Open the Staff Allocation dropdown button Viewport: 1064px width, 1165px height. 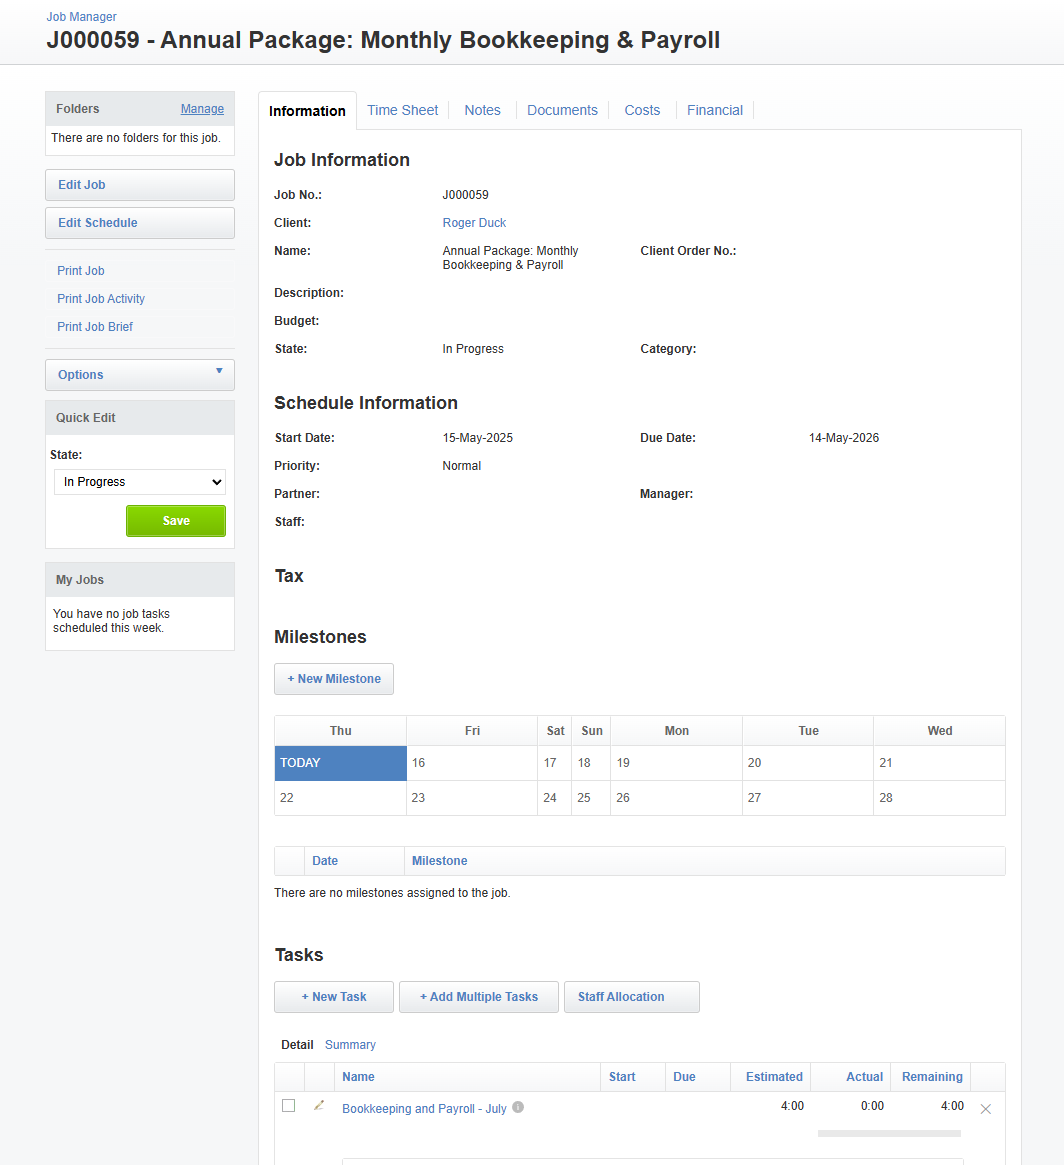point(631,997)
